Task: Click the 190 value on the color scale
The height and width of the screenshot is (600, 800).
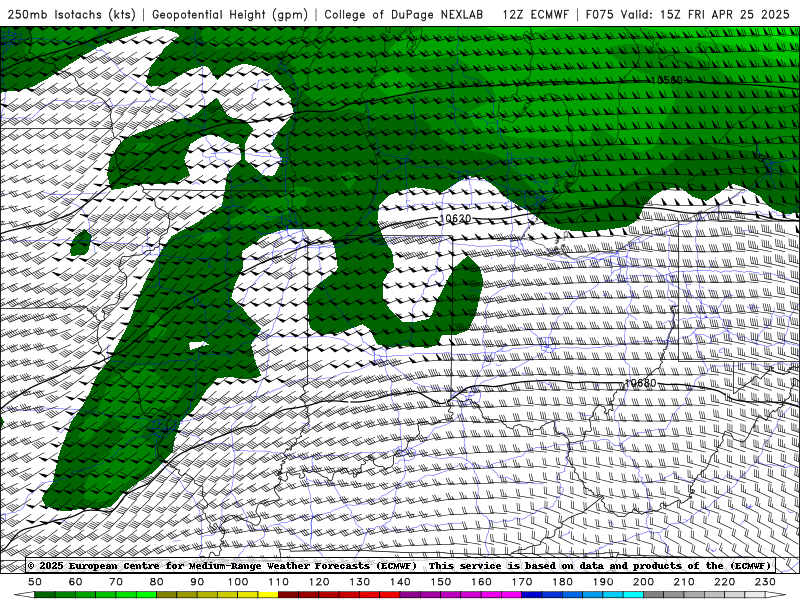Action: [603, 582]
